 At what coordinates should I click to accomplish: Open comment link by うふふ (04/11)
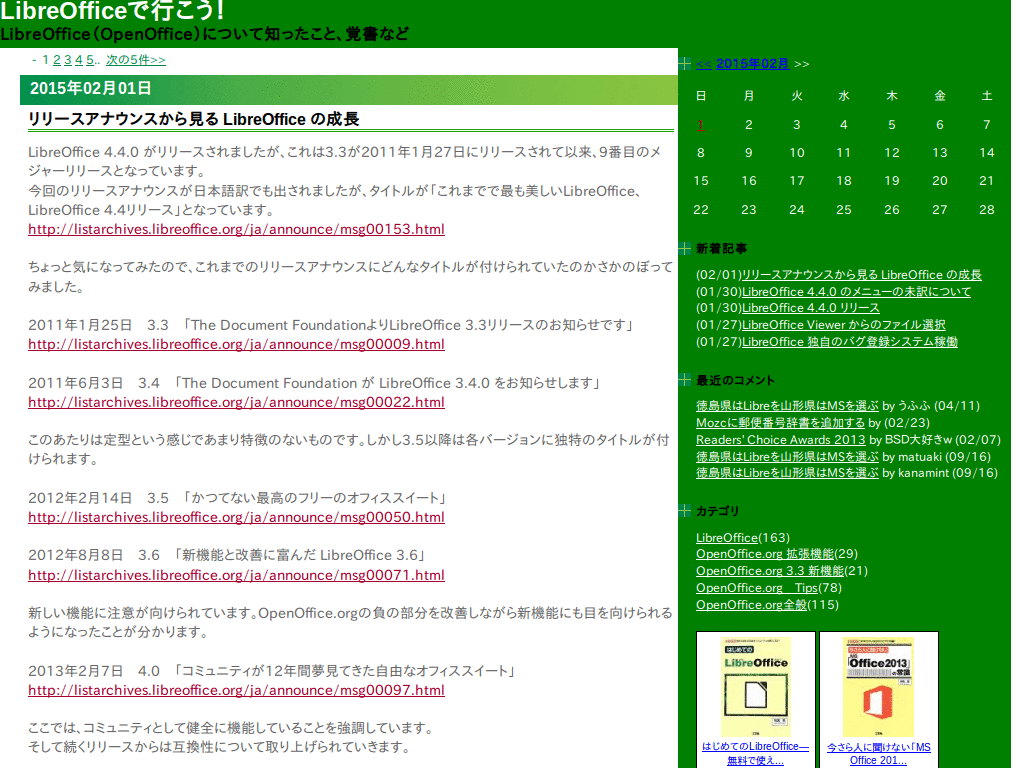pos(788,406)
